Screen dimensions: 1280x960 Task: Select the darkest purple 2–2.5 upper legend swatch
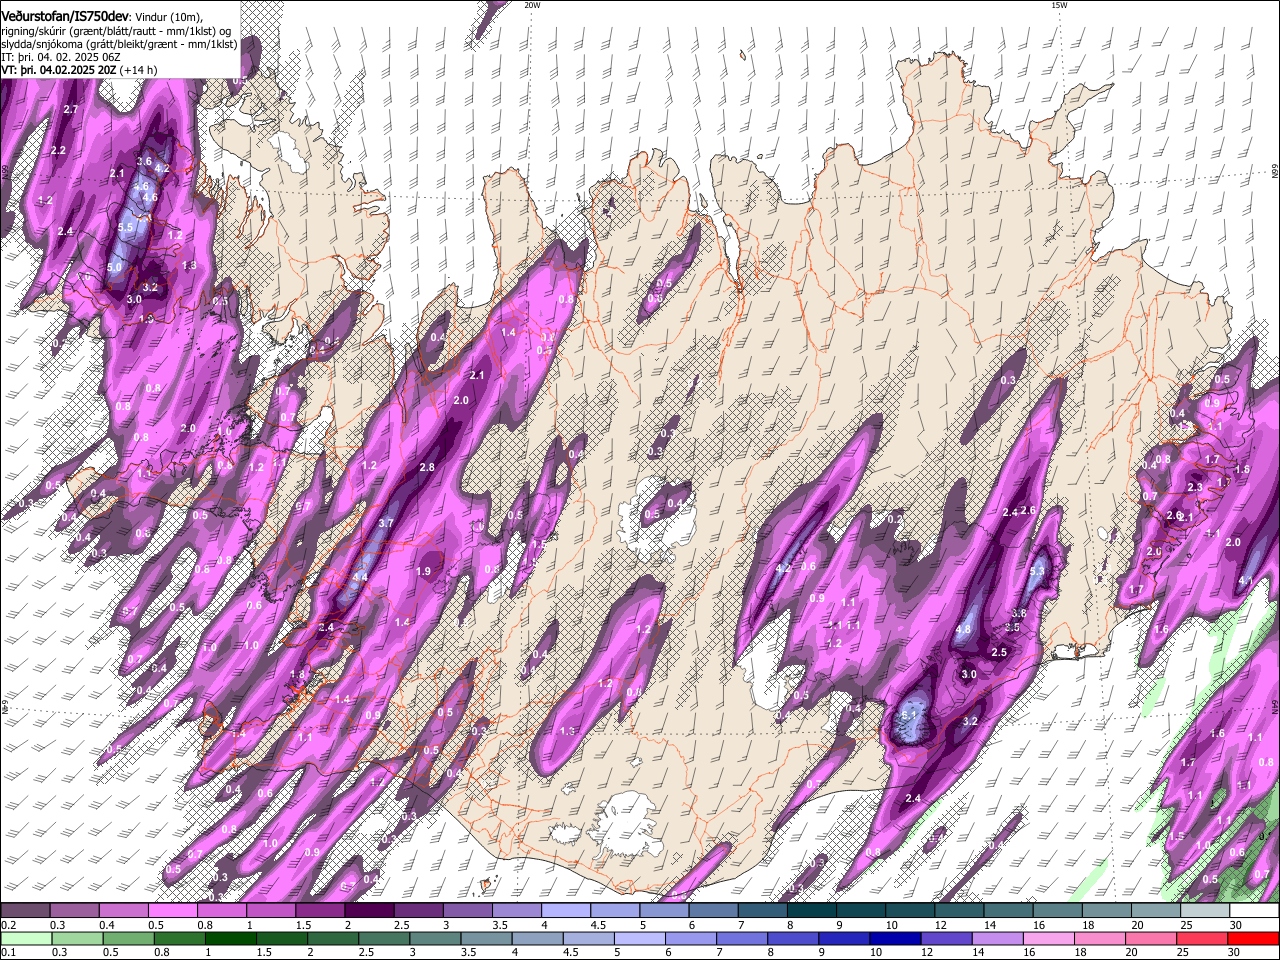tap(369, 911)
